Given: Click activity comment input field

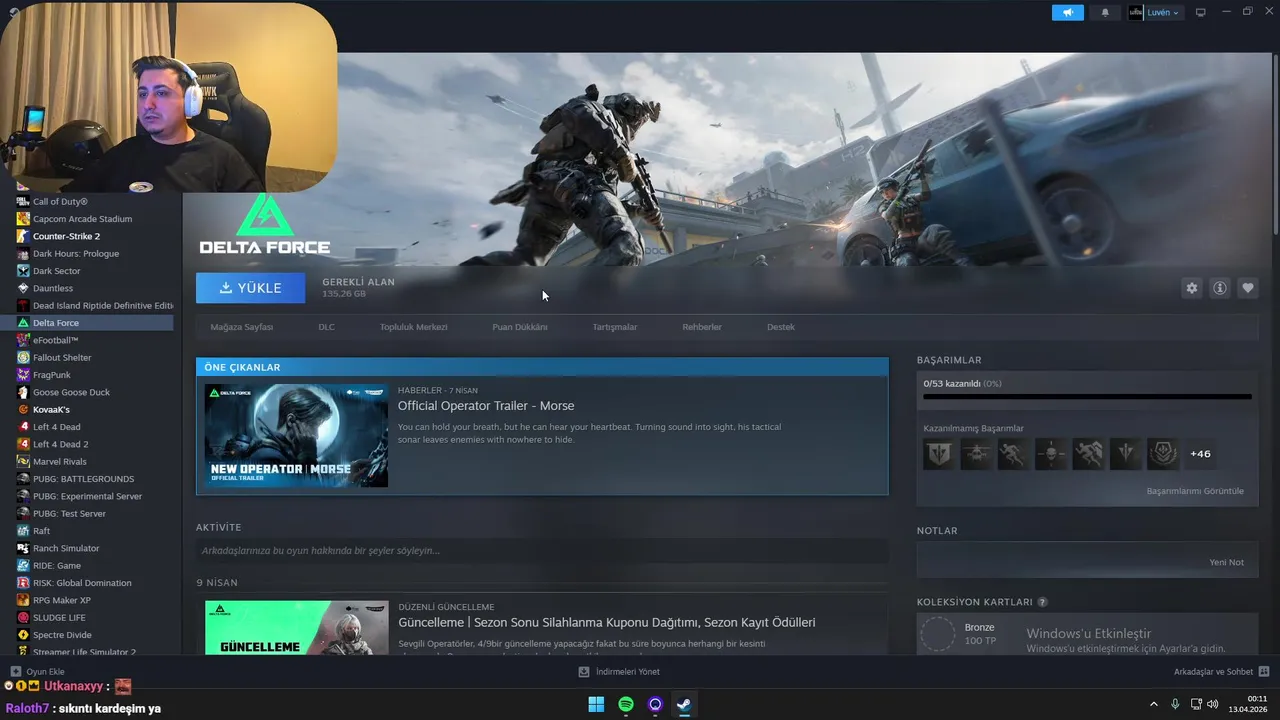Looking at the screenshot, I should pyautogui.click(x=542, y=551).
